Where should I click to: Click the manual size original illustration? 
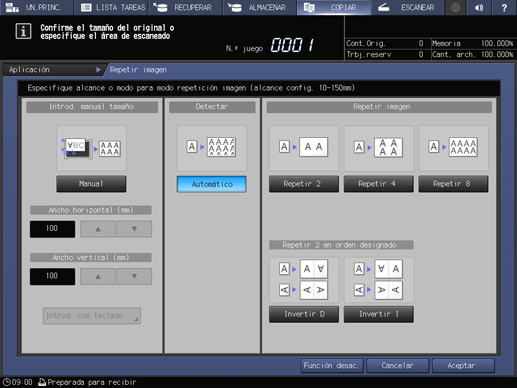click(91, 148)
